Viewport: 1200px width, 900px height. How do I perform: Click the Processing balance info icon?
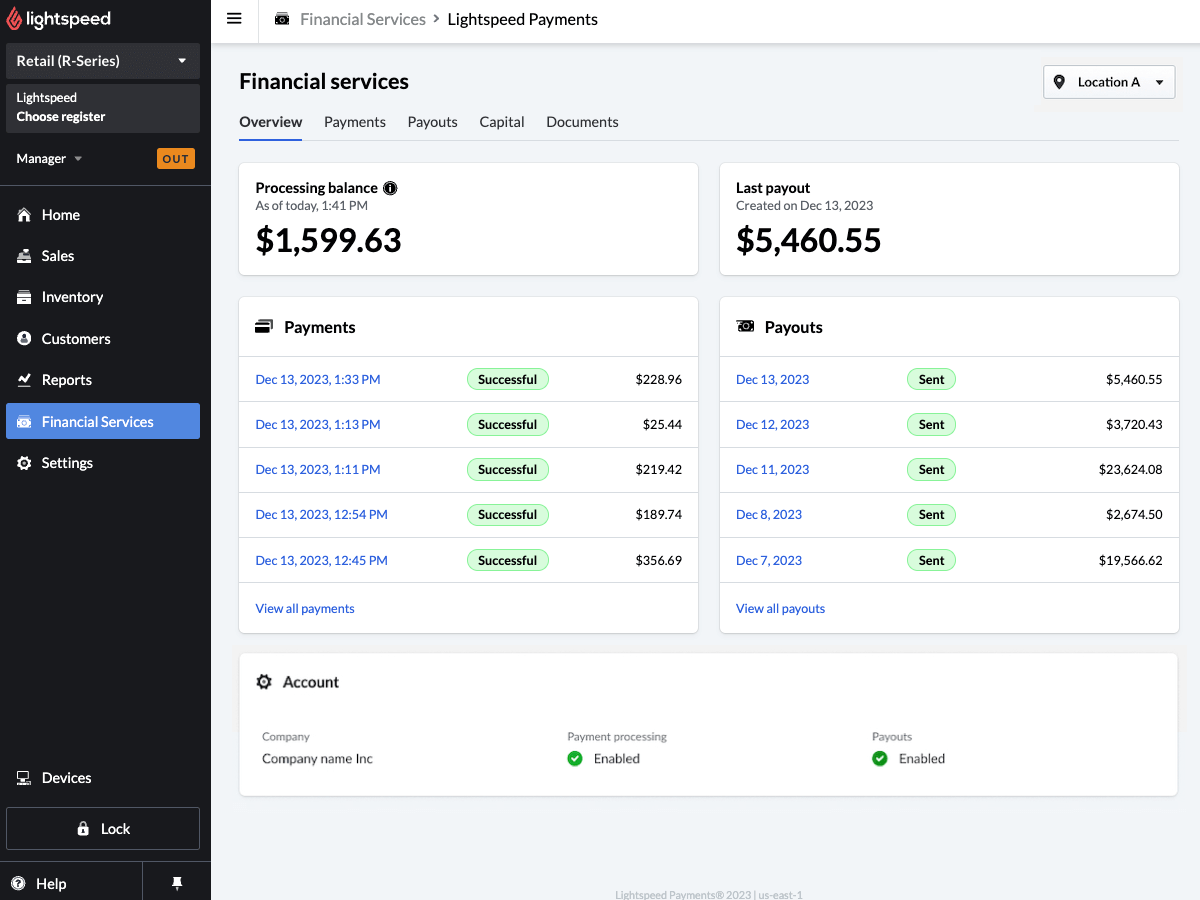click(x=390, y=188)
